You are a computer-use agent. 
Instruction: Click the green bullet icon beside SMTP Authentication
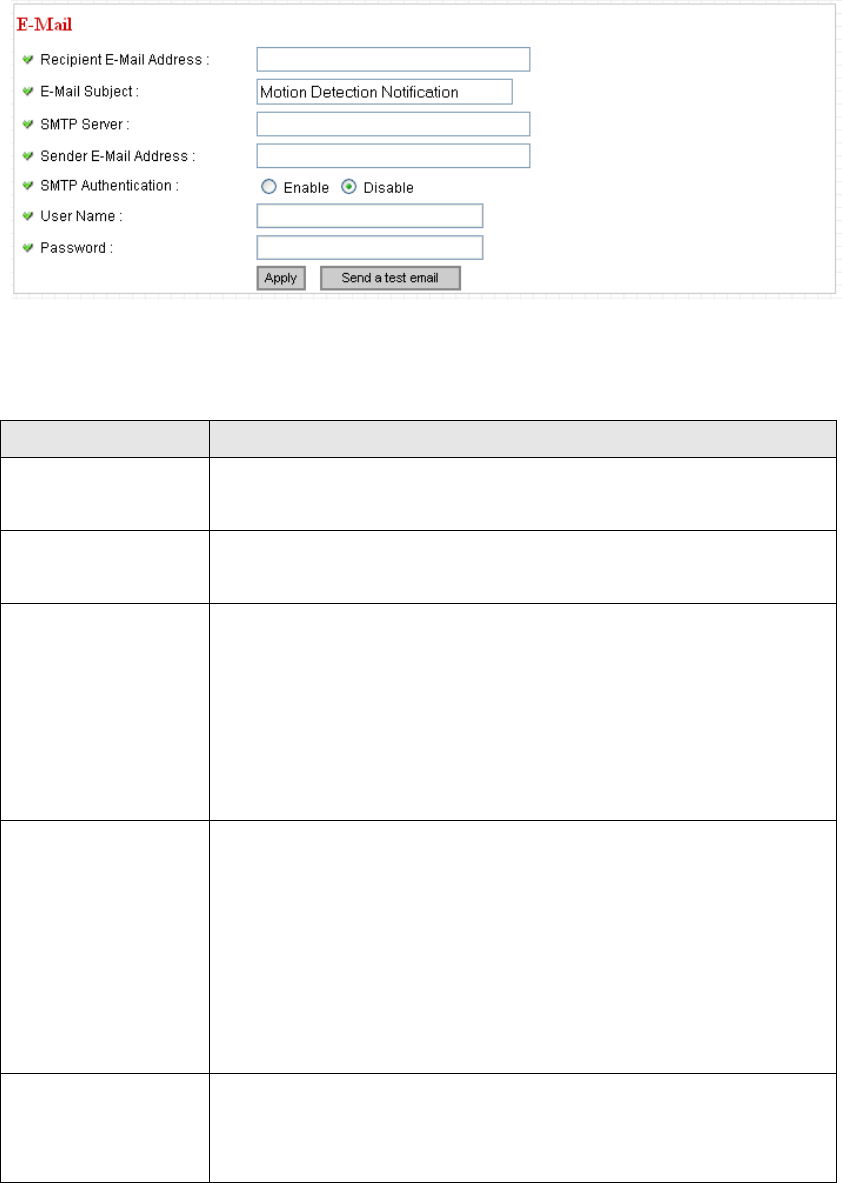(x=28, y=185)
